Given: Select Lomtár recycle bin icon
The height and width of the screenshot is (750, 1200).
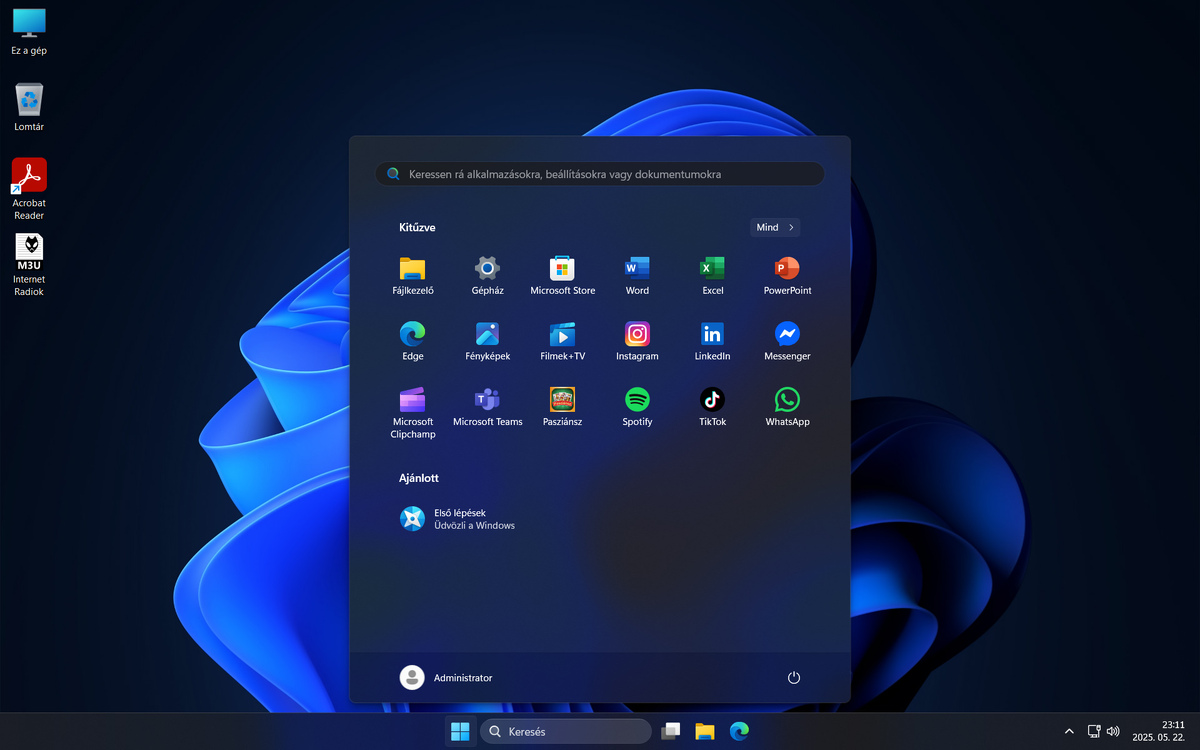Looking at the screenshot, I should click(29, 107).
